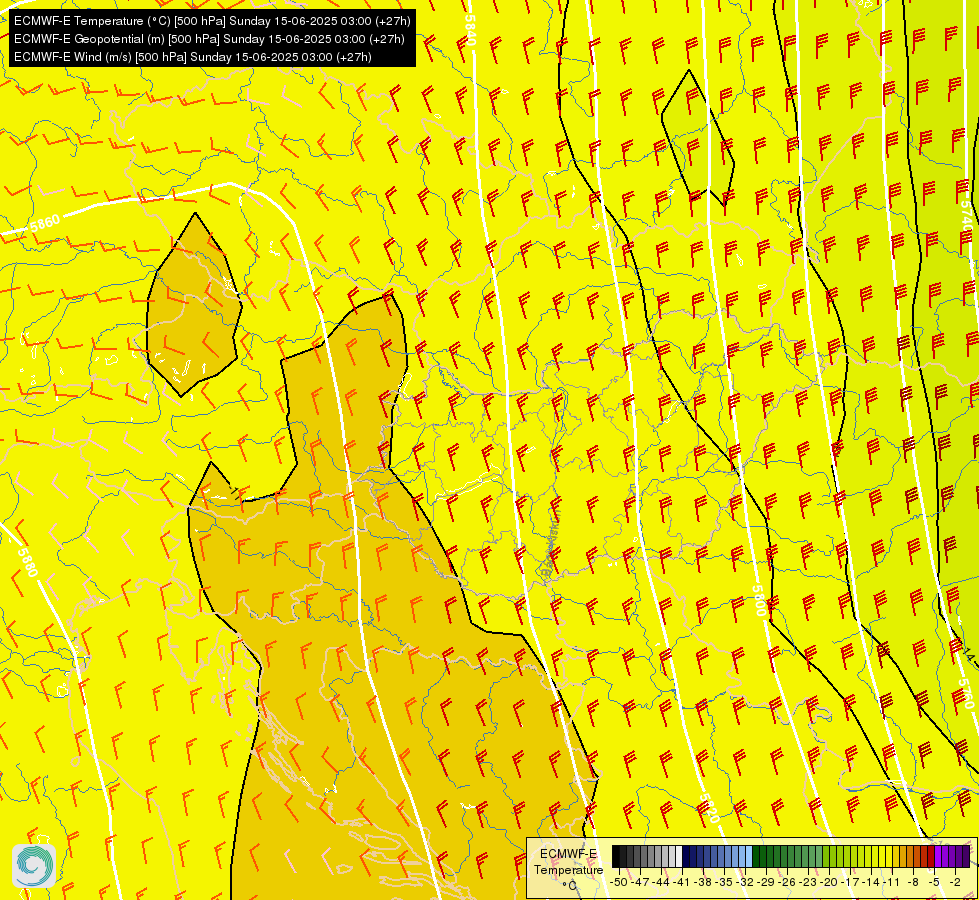Click the -17 legend tick value
Image resolution: width=979 pixels, height=900 pixels.
[850, 882]
